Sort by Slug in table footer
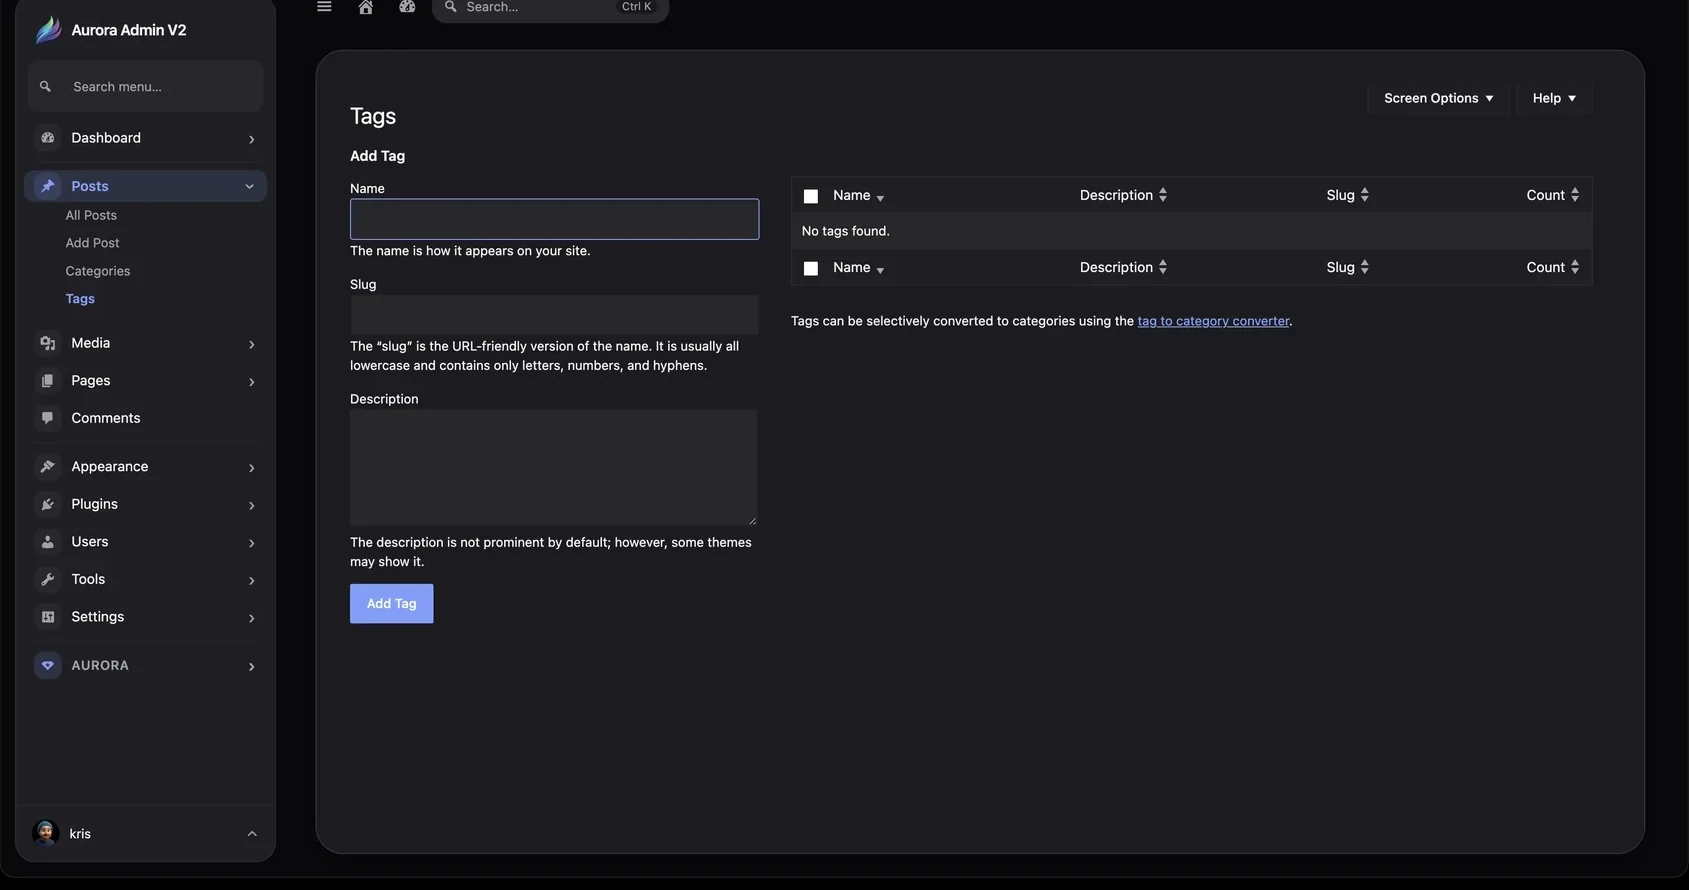 pyautogui.click(x=1347, y=267)
